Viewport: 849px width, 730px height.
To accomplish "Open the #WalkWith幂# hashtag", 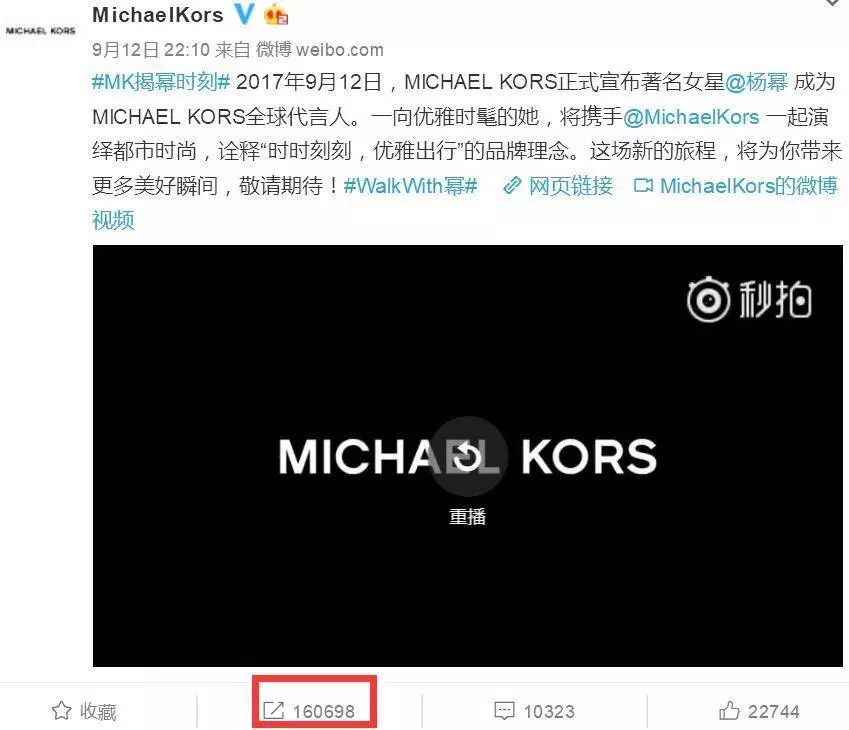I will tap(410, 186).
